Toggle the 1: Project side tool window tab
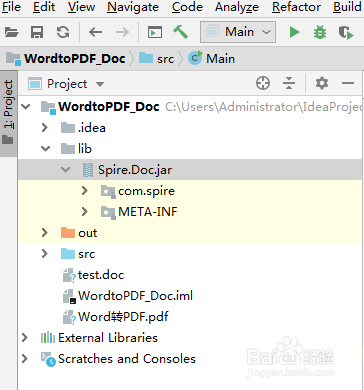Viewport: 364px width, 390px height. click(x=8, y=113)
